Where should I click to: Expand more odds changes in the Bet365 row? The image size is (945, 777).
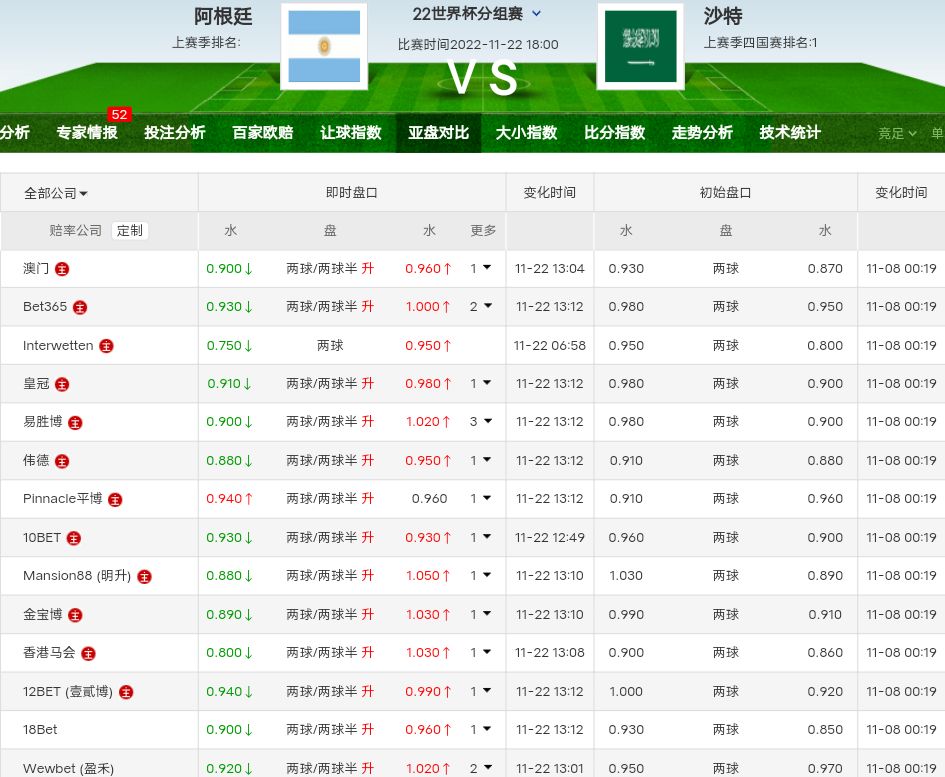click(x=482, y=307)
